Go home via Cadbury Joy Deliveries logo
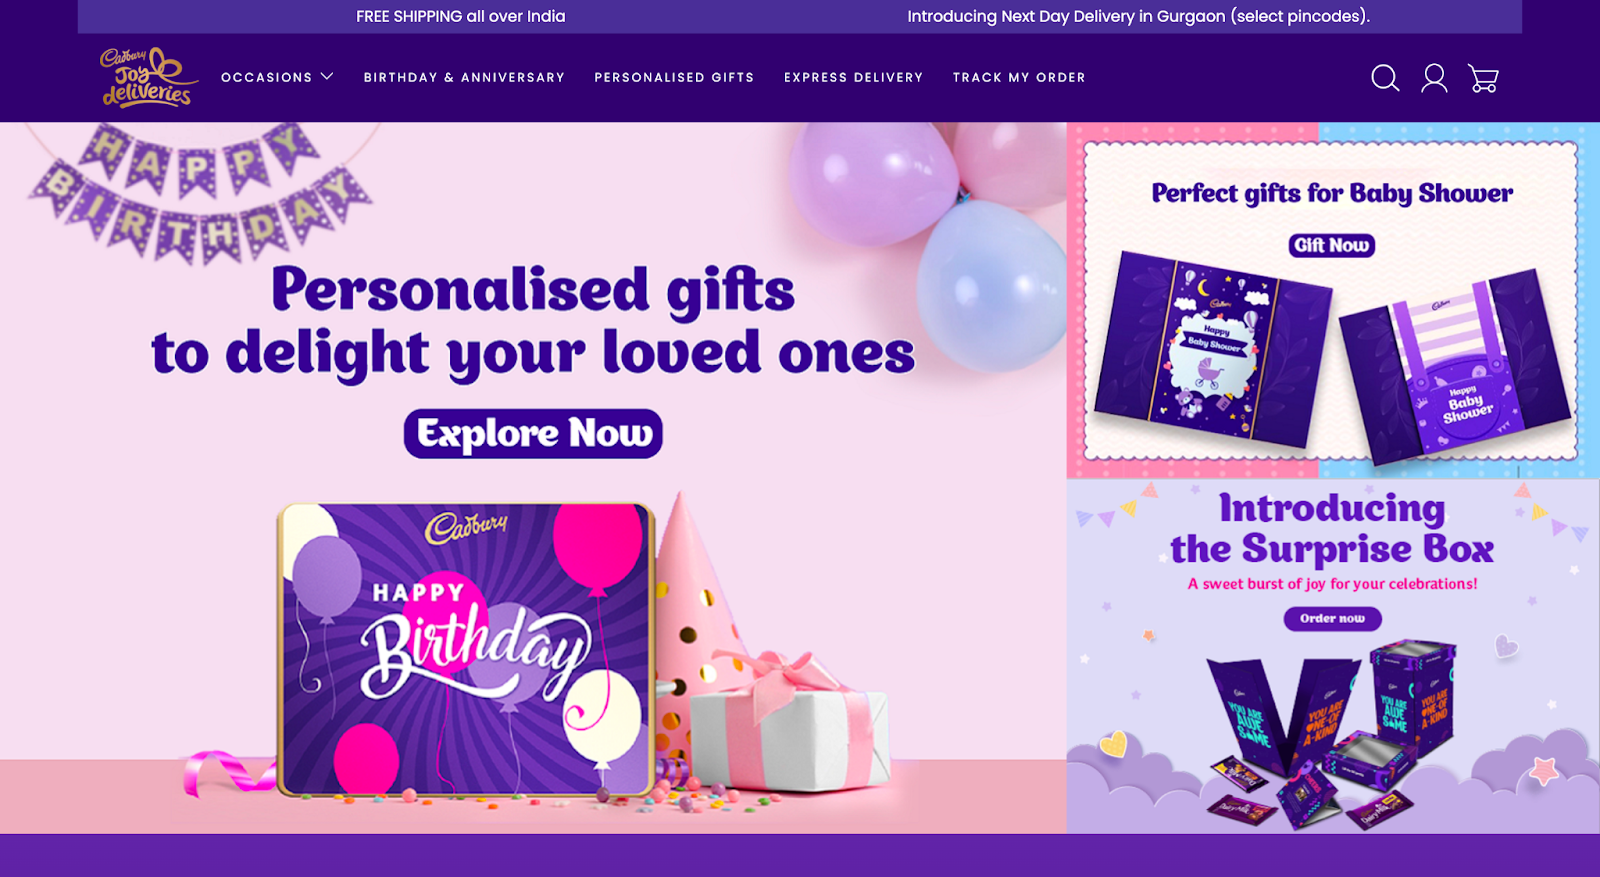1600x877 pixels. [148, 78]
